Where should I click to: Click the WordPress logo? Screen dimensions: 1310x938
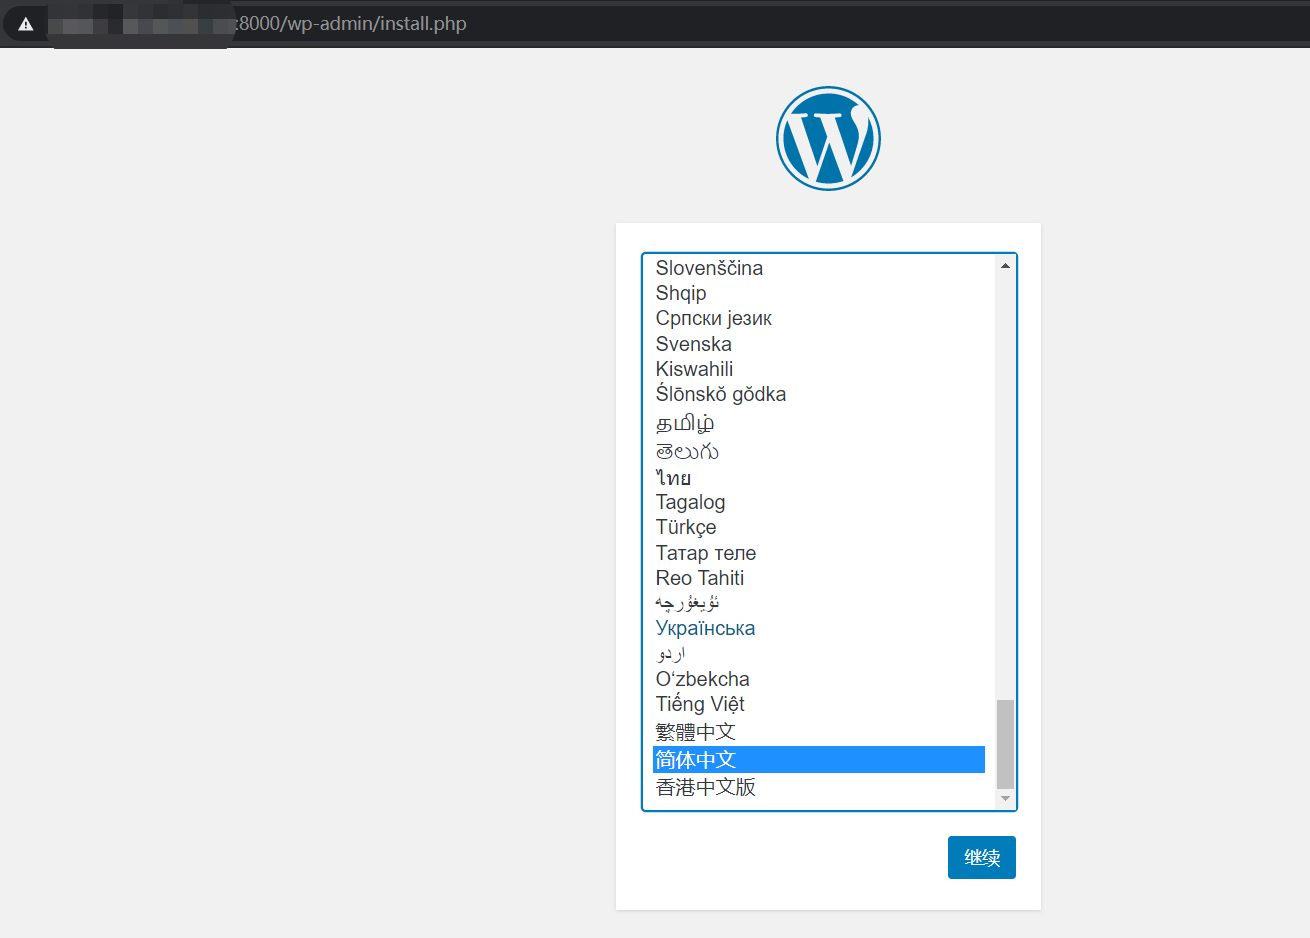coord(828,138)
